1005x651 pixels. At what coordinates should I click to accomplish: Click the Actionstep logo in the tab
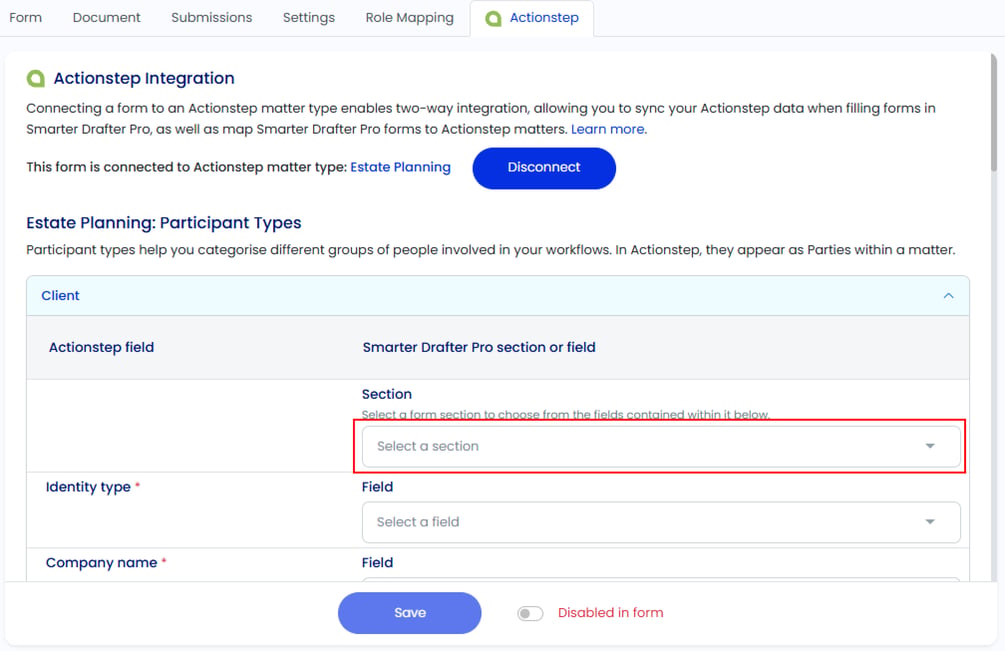pyautogui.click(x=493, y=19)
